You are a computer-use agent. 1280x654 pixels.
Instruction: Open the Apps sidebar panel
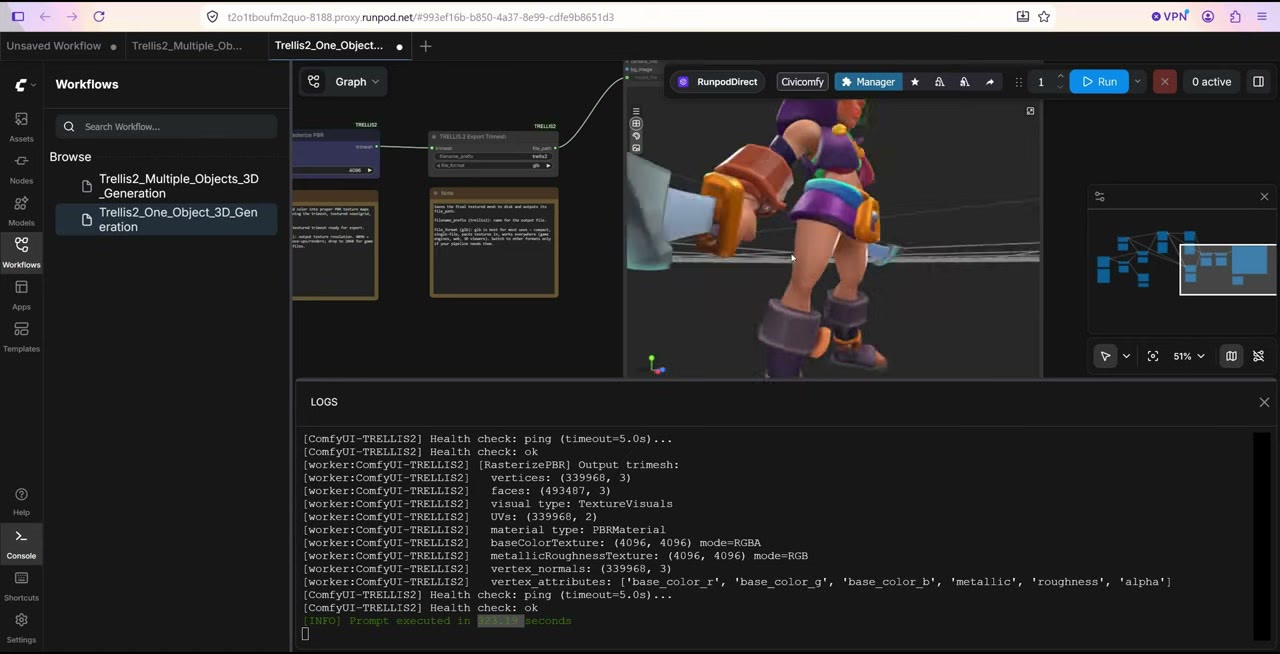coord(21,294)
